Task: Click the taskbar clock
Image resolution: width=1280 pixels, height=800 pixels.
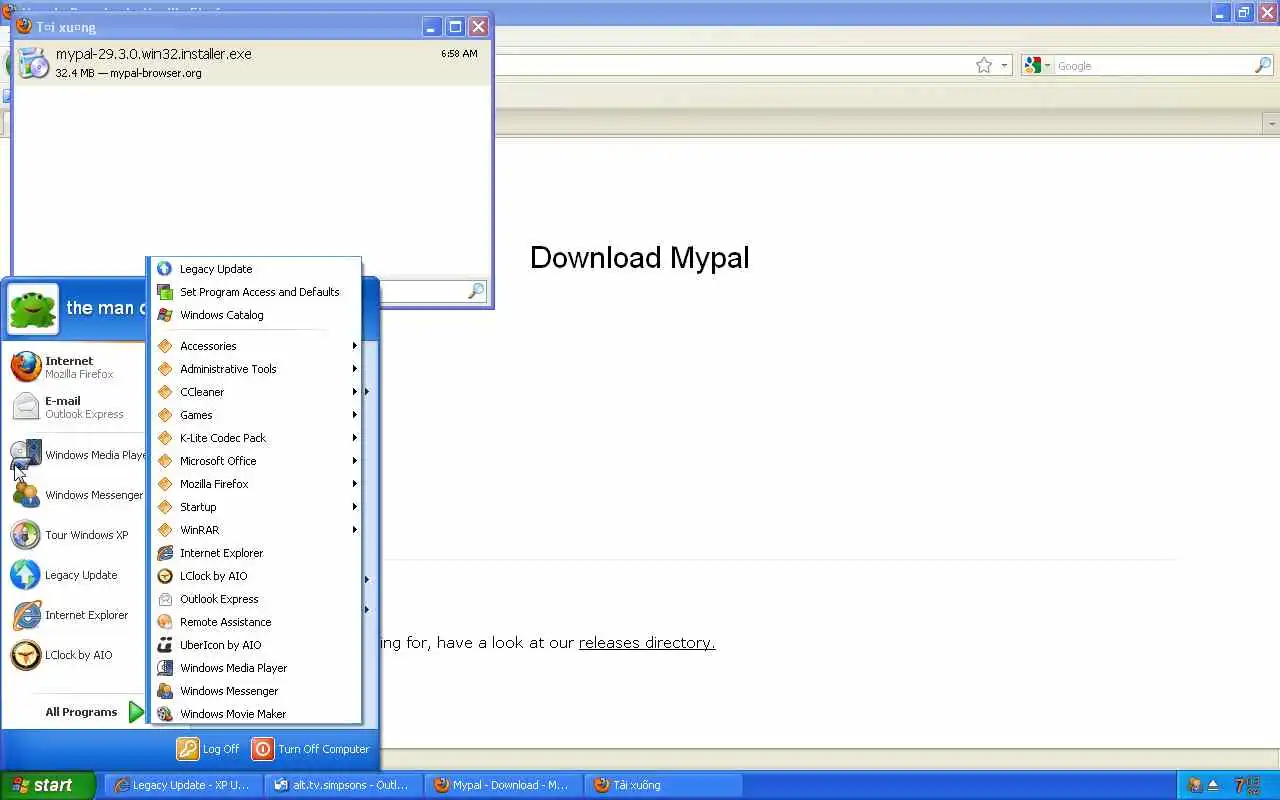Action: pyautogui.click(x=1248, y=785)
